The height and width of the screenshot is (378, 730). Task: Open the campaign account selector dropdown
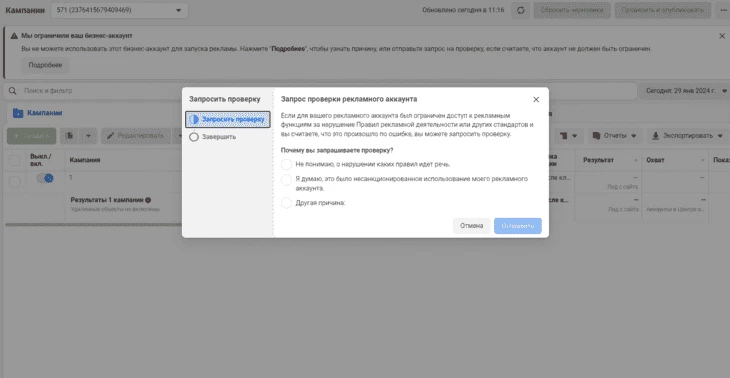tap(119, 10)
